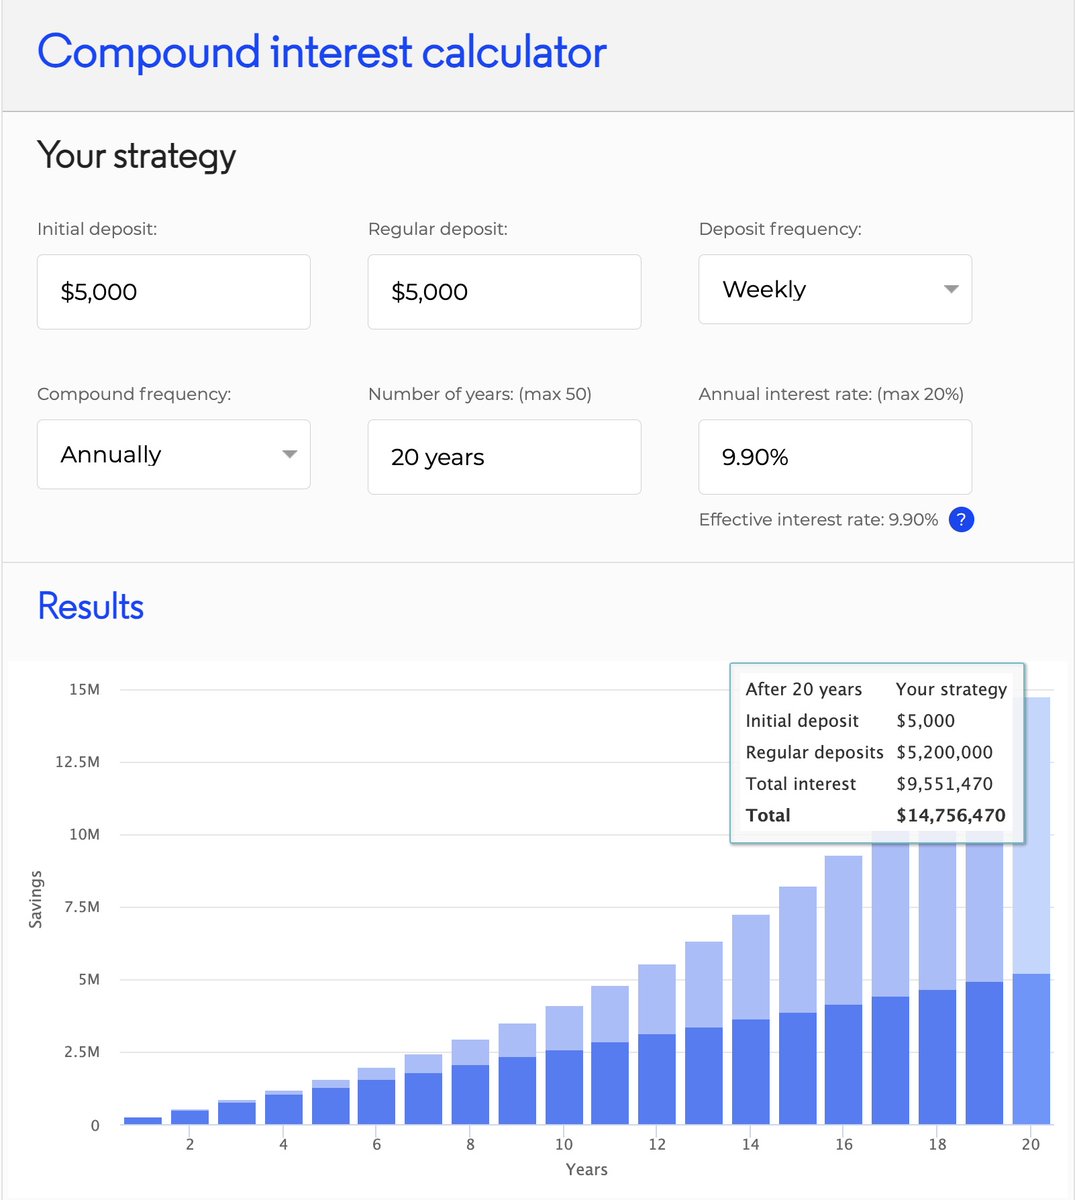The height and width of the screenshot is (1200, 1075).
Task: Click the Results heading
Action: click(91, 606)
